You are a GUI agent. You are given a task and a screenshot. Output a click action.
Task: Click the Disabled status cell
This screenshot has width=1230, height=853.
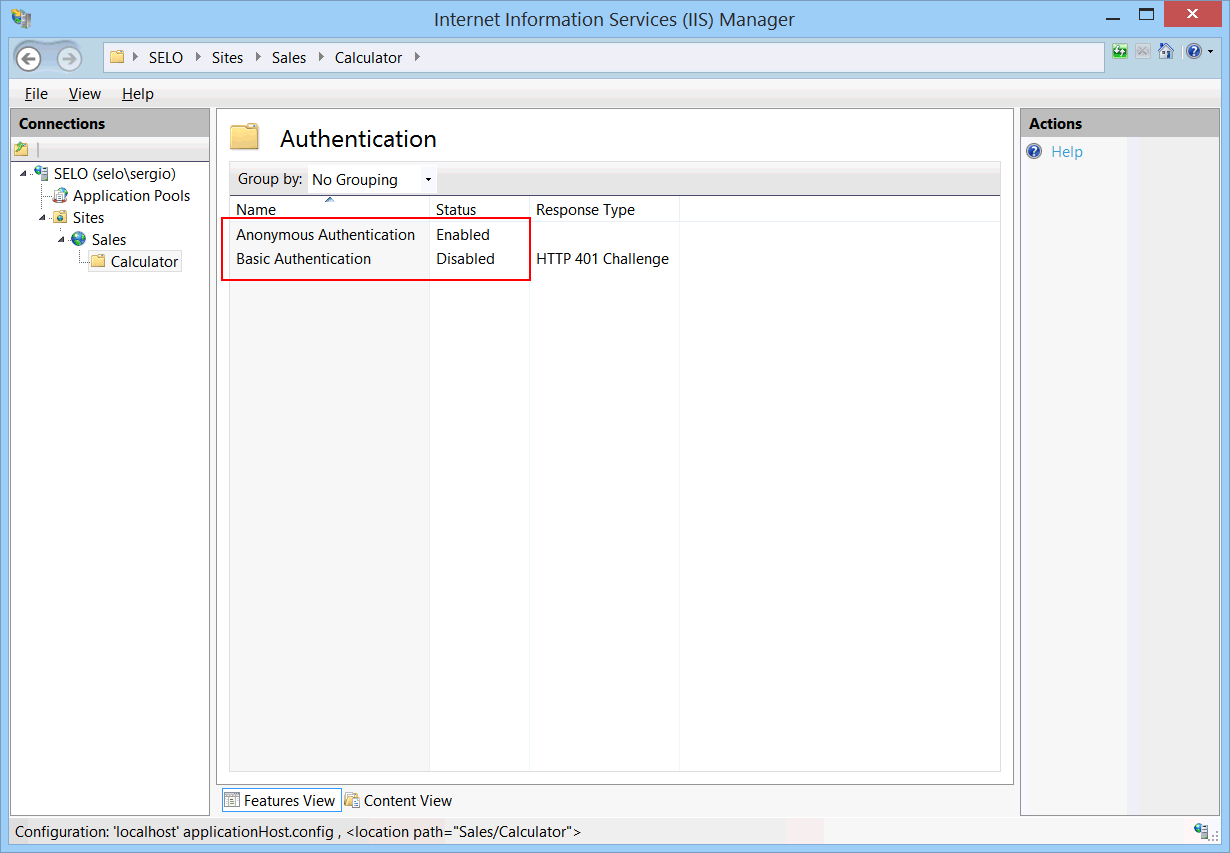click(x=465, y=259)
